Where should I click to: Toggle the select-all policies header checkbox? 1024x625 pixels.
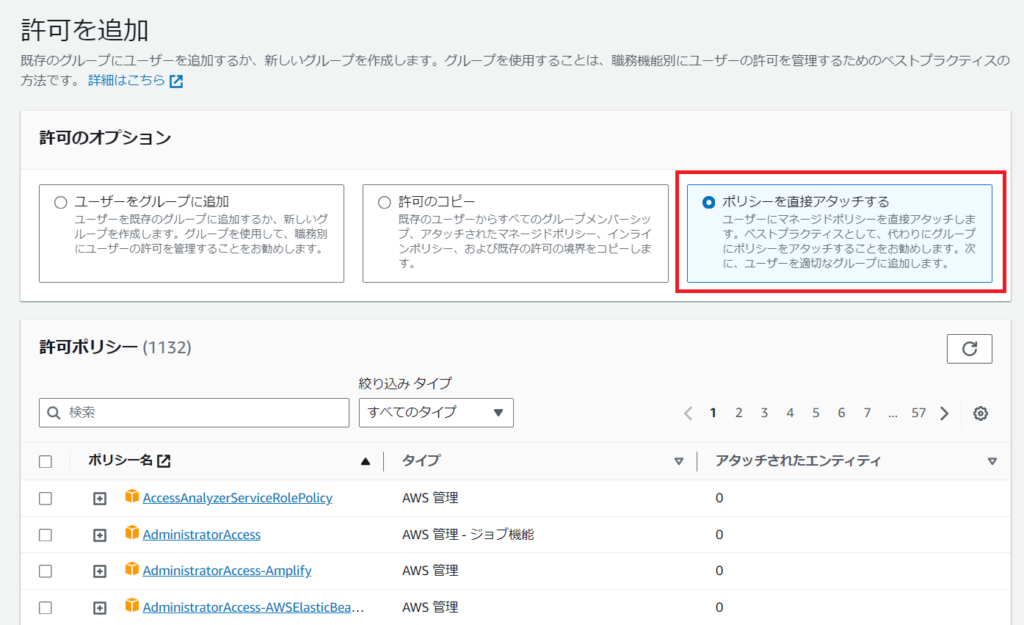[45, 461]
